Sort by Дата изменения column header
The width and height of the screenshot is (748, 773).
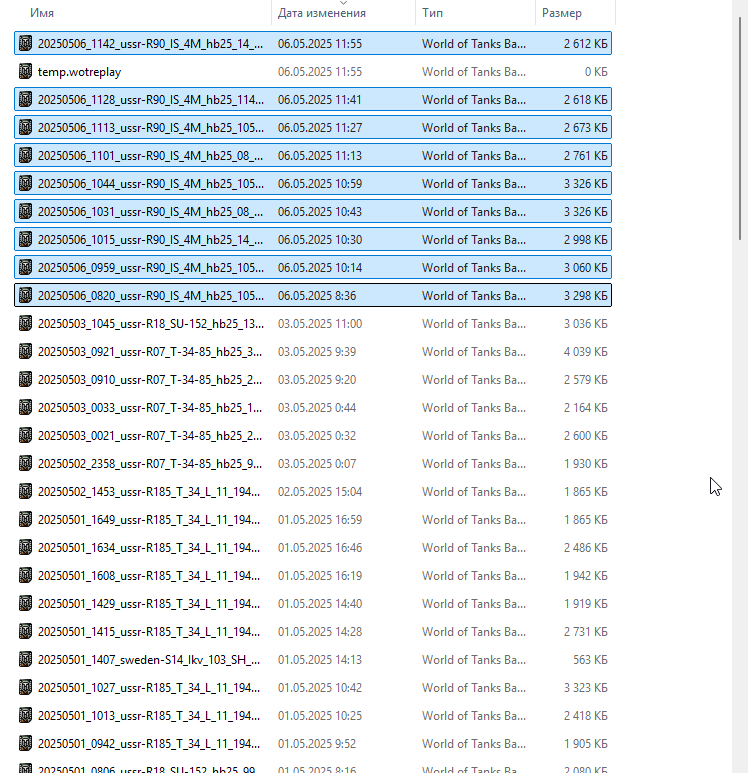coord(321,13)
